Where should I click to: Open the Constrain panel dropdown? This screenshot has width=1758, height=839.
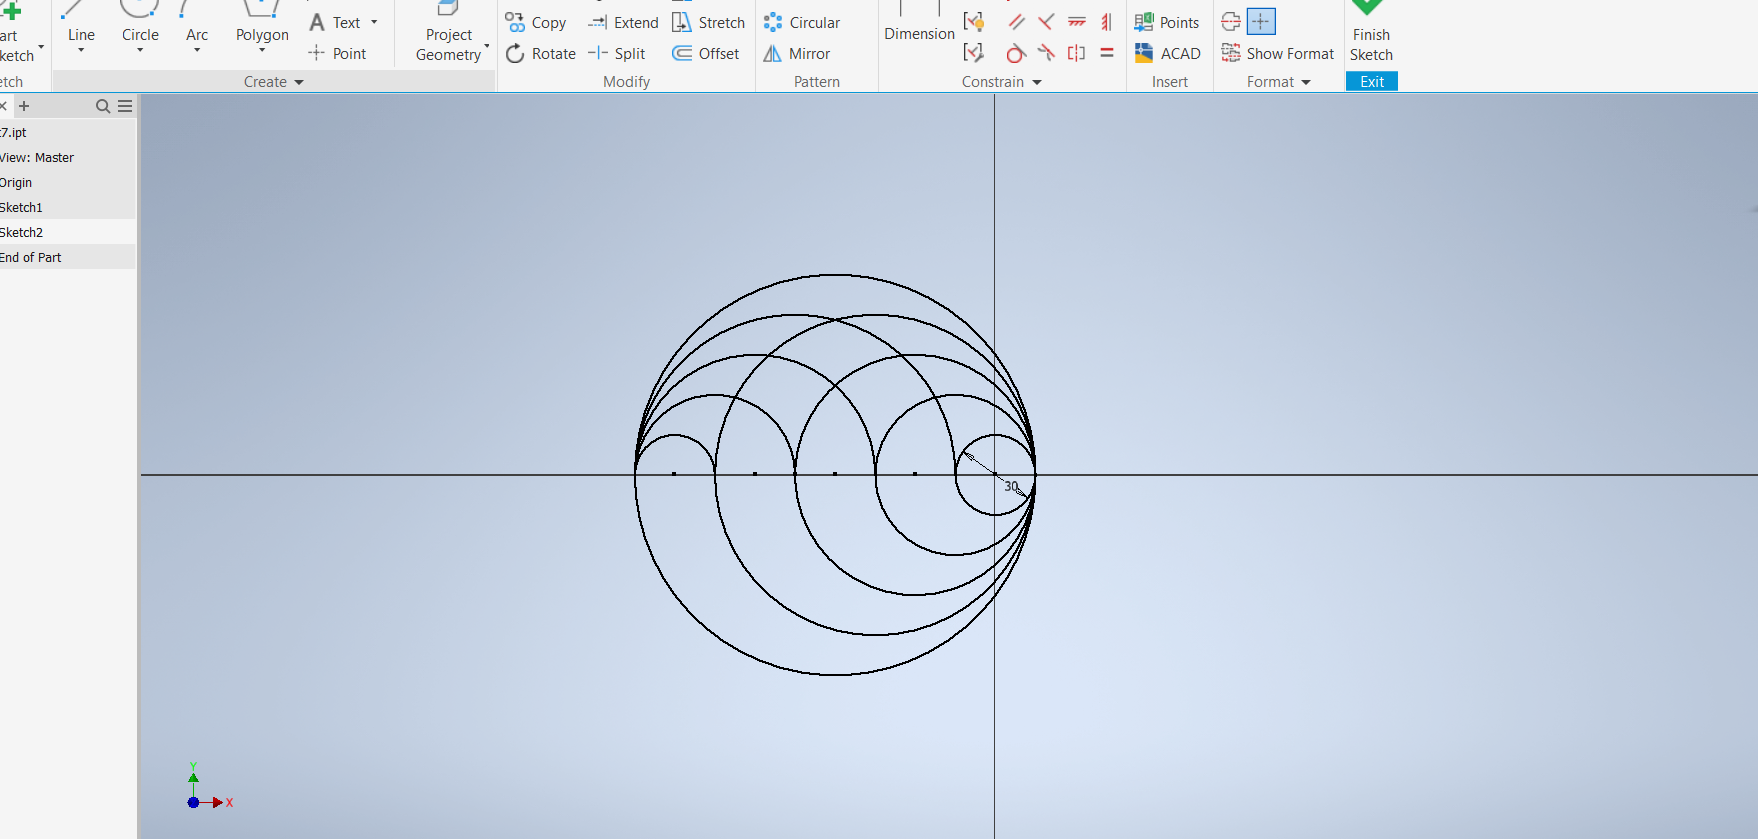pyautogui.click(x=1037, y=82)
